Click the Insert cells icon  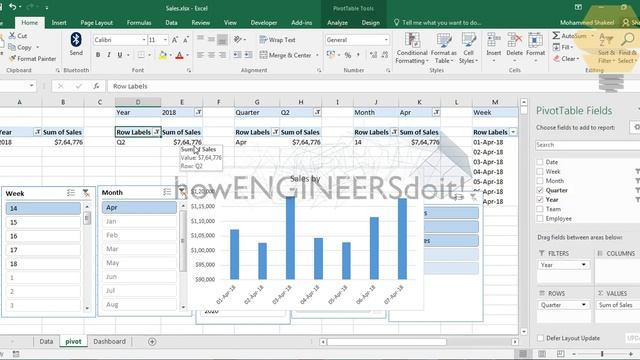tap(493, 41)
